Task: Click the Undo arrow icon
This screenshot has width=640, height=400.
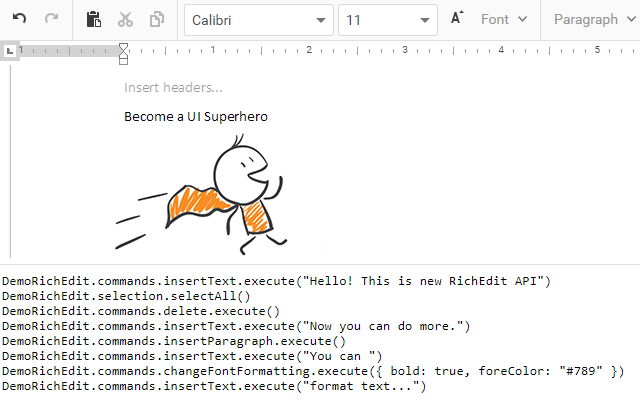Action: [x=20, y=19]
